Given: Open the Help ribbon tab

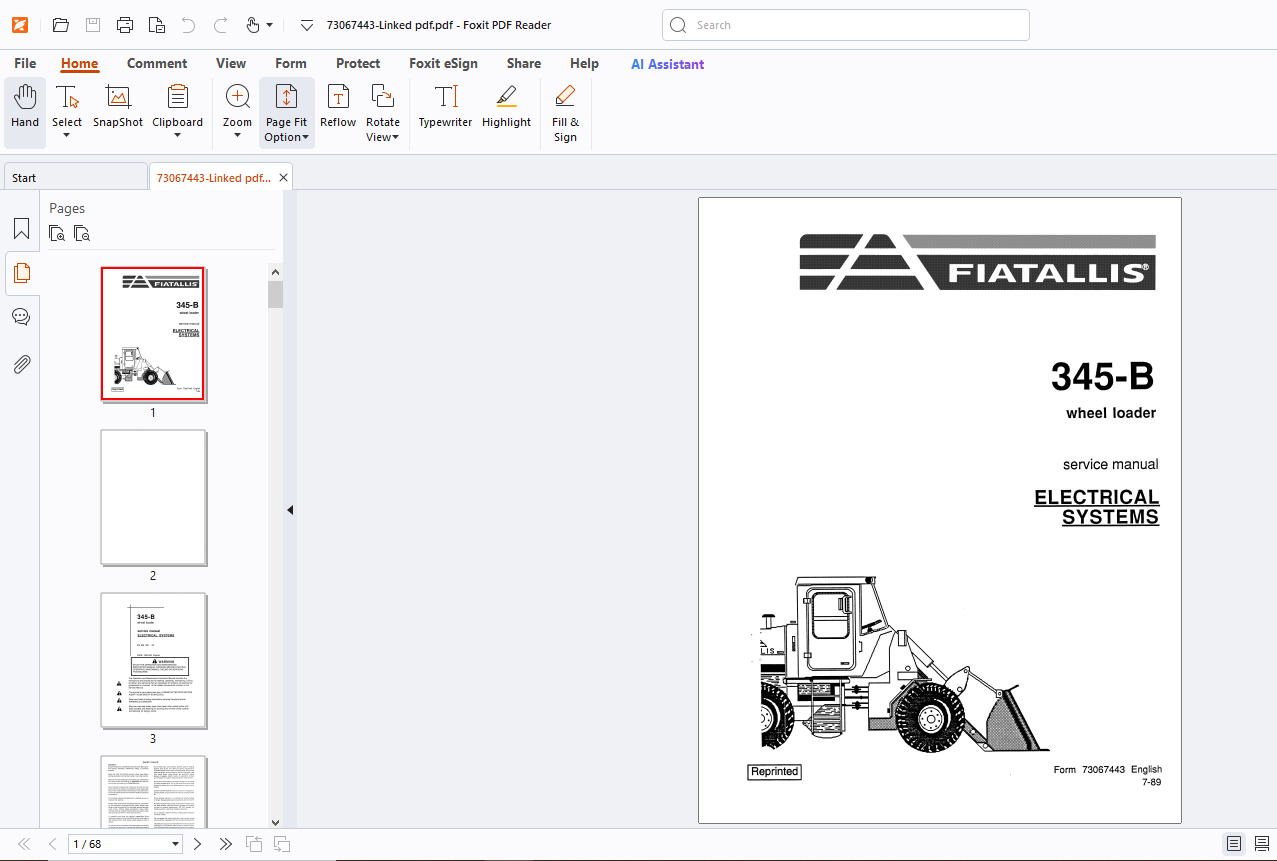Looking at the screenshot, I should [584, 63].
